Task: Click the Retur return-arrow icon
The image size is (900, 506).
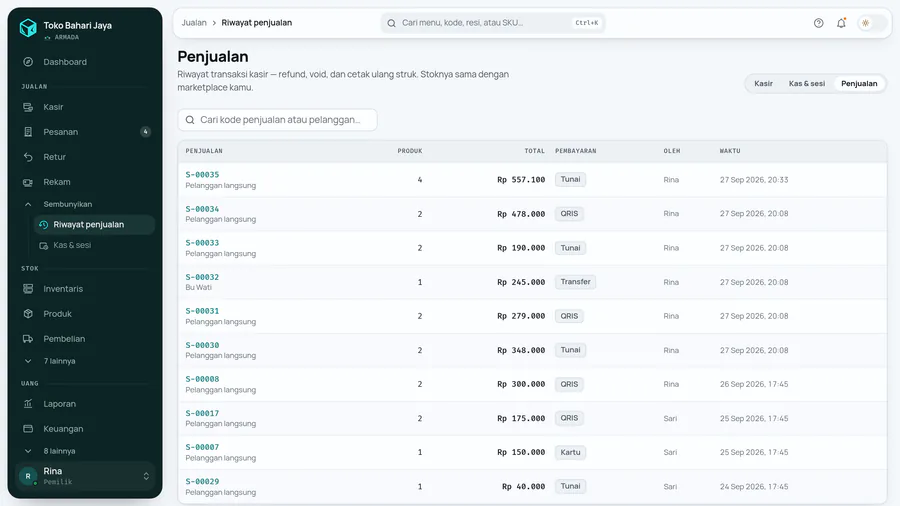Action: point(28,157)
